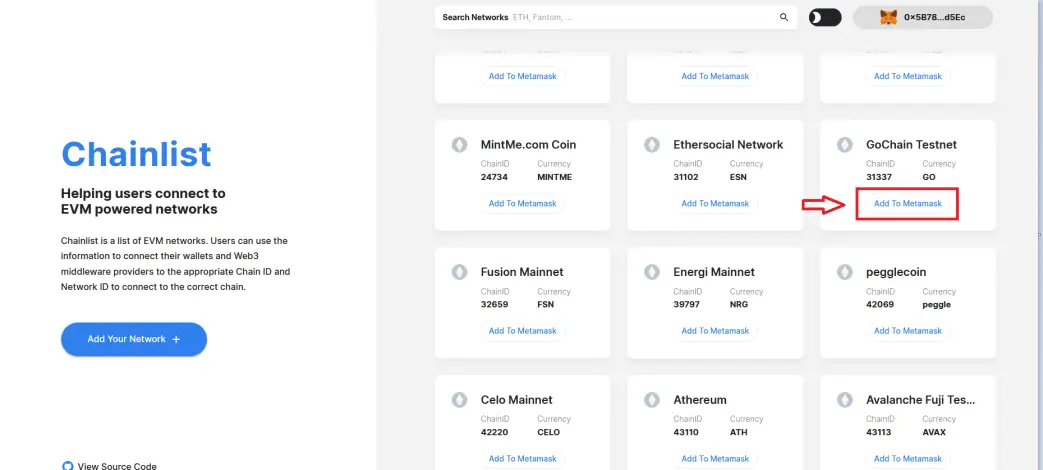
Task: Click the Fusion Mainnet chain icon
Action: click(x=460, y=272)
